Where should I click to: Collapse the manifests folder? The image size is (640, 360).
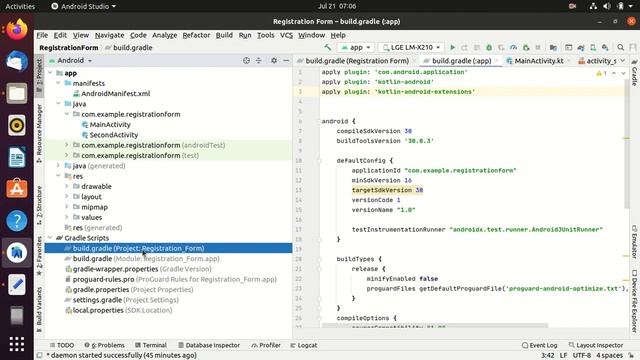tap(58, 83)
